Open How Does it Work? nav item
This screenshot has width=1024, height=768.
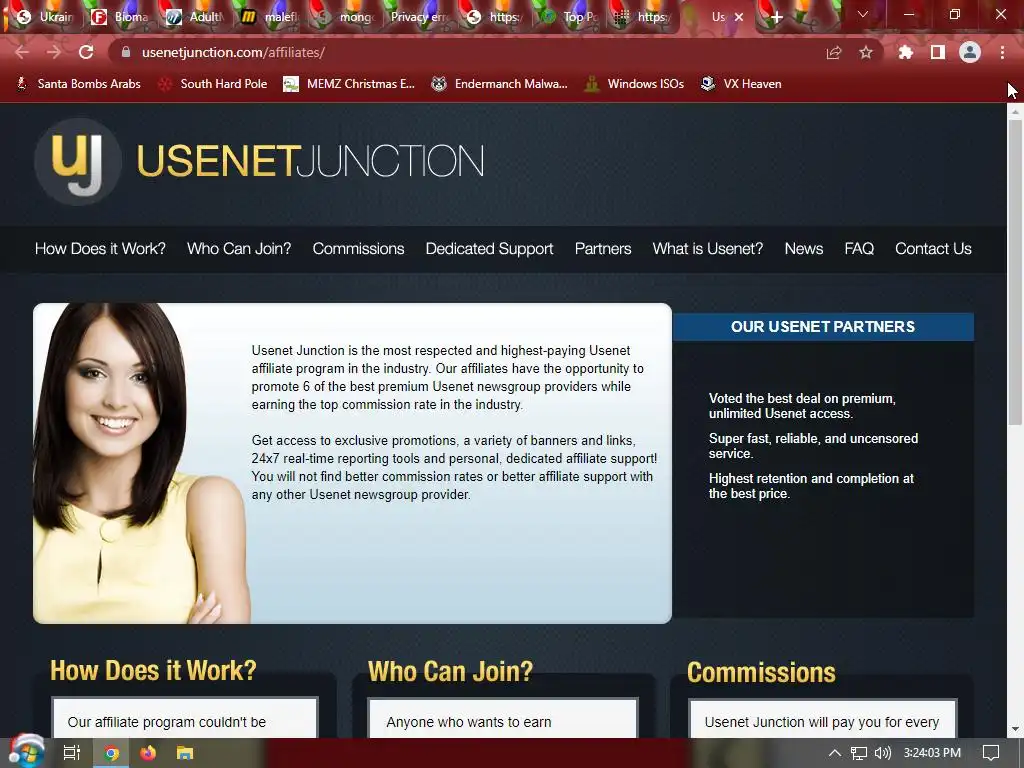(100, 249)
